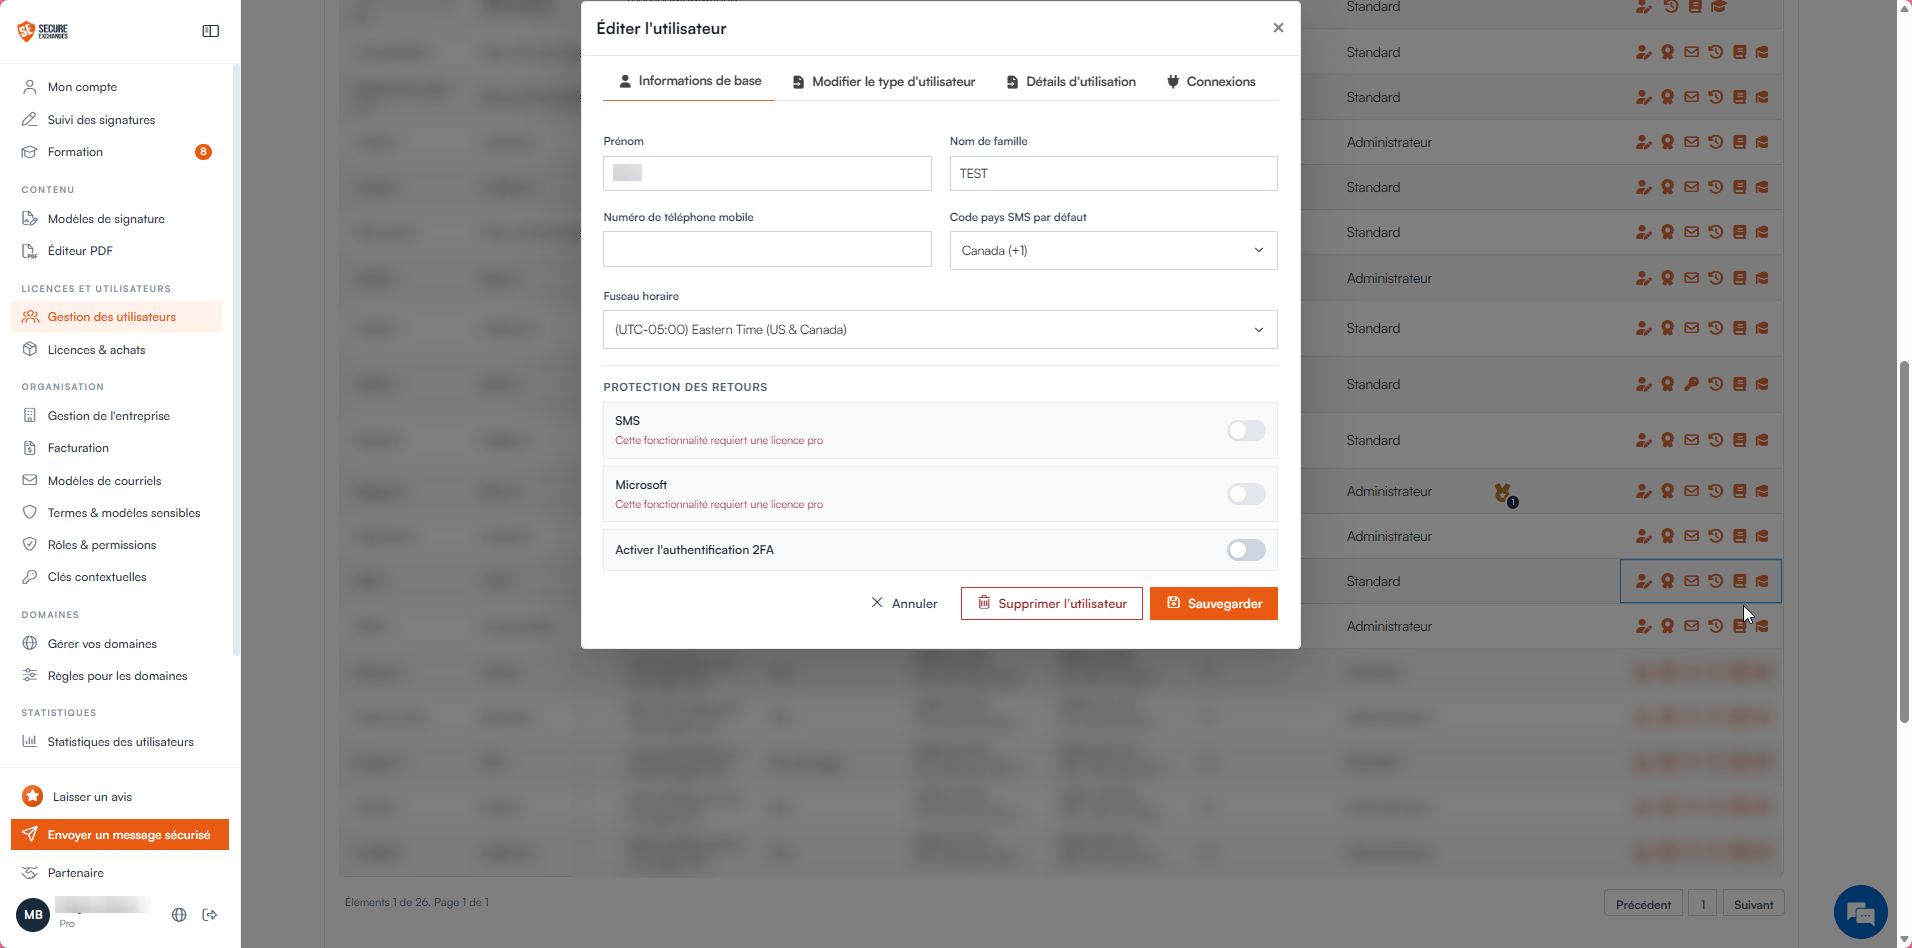Open the chat support bubble icon
The width and height of the screenshot is (1912, 948).
point(1860,912)
